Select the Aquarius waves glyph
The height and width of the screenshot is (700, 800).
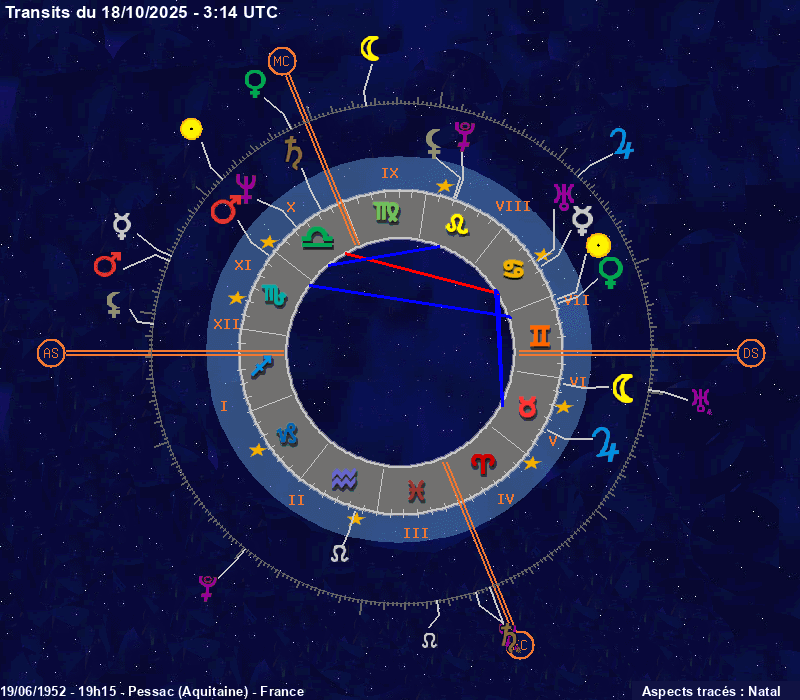[344, 478]
